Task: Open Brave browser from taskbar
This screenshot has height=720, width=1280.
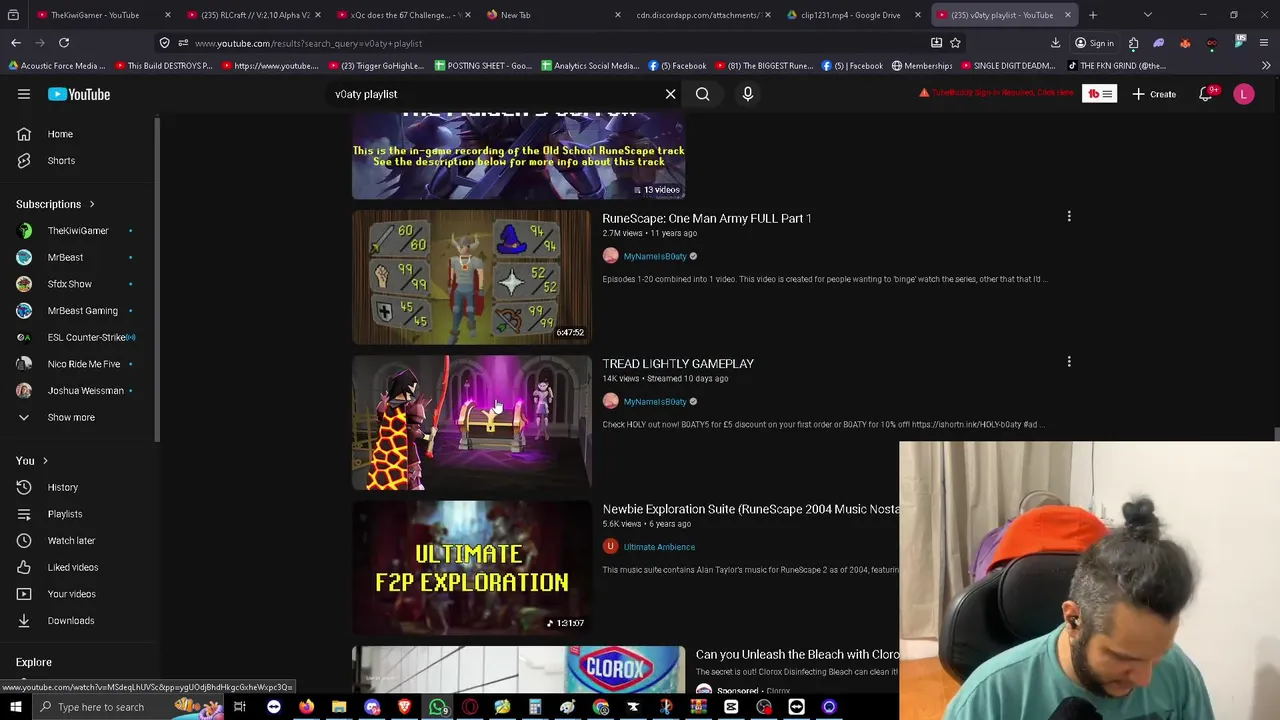Action: (x=405, y=707)
